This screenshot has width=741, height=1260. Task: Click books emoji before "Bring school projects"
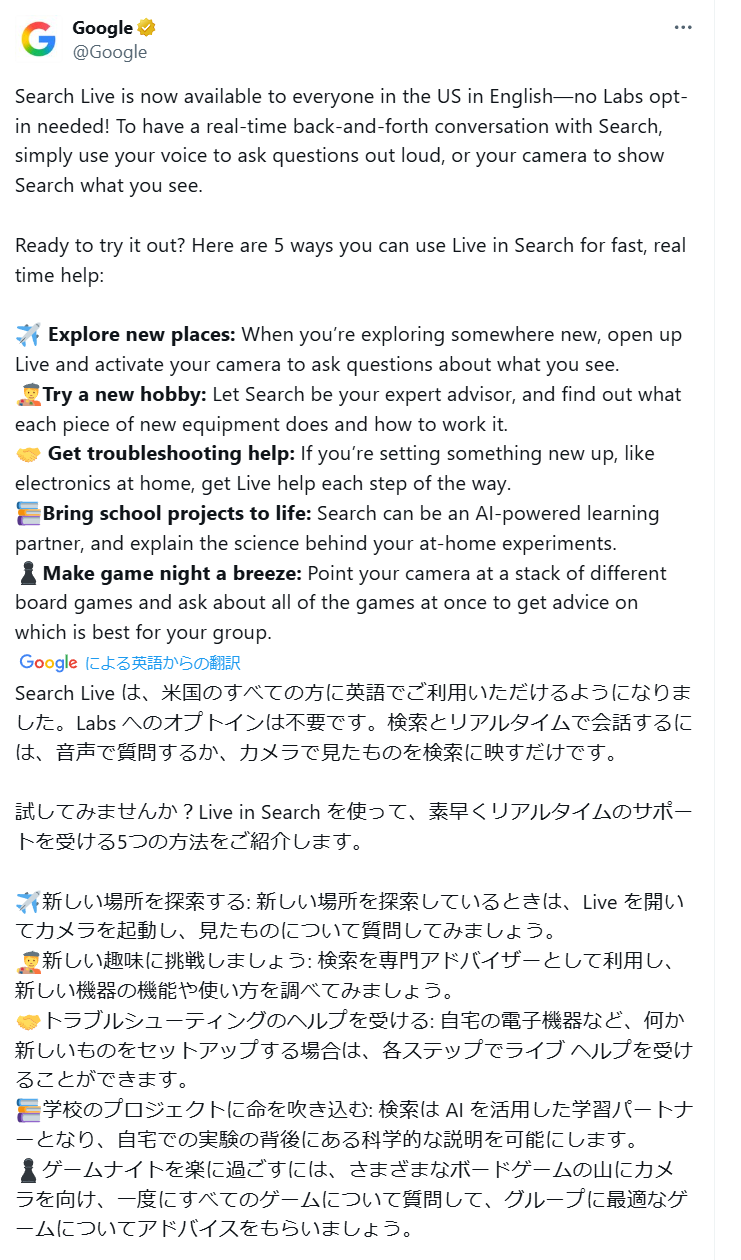click(x=28, y=514)
